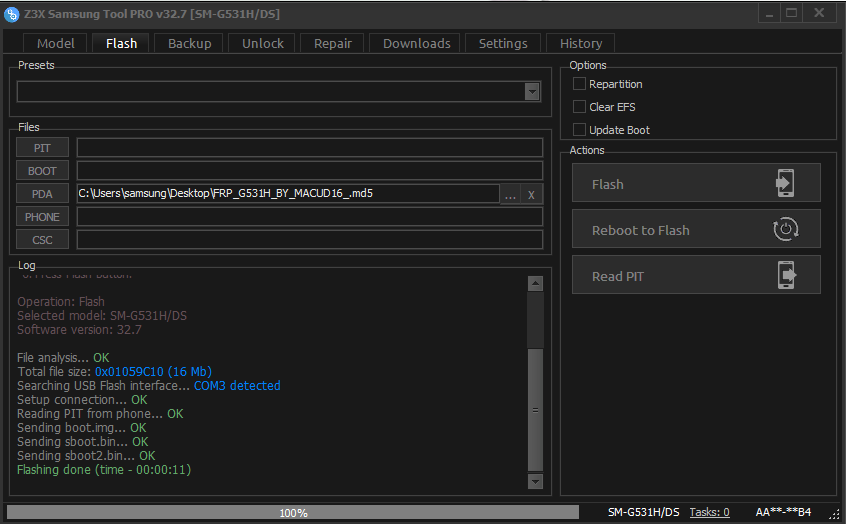Open the Repair tab
846x524 pixels.
(332, 43)
